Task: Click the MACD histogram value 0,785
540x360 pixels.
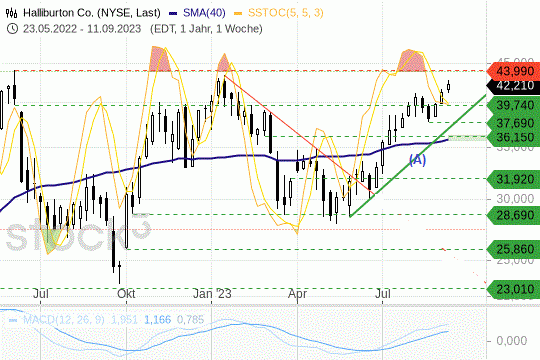Action: tap(190, 320)
